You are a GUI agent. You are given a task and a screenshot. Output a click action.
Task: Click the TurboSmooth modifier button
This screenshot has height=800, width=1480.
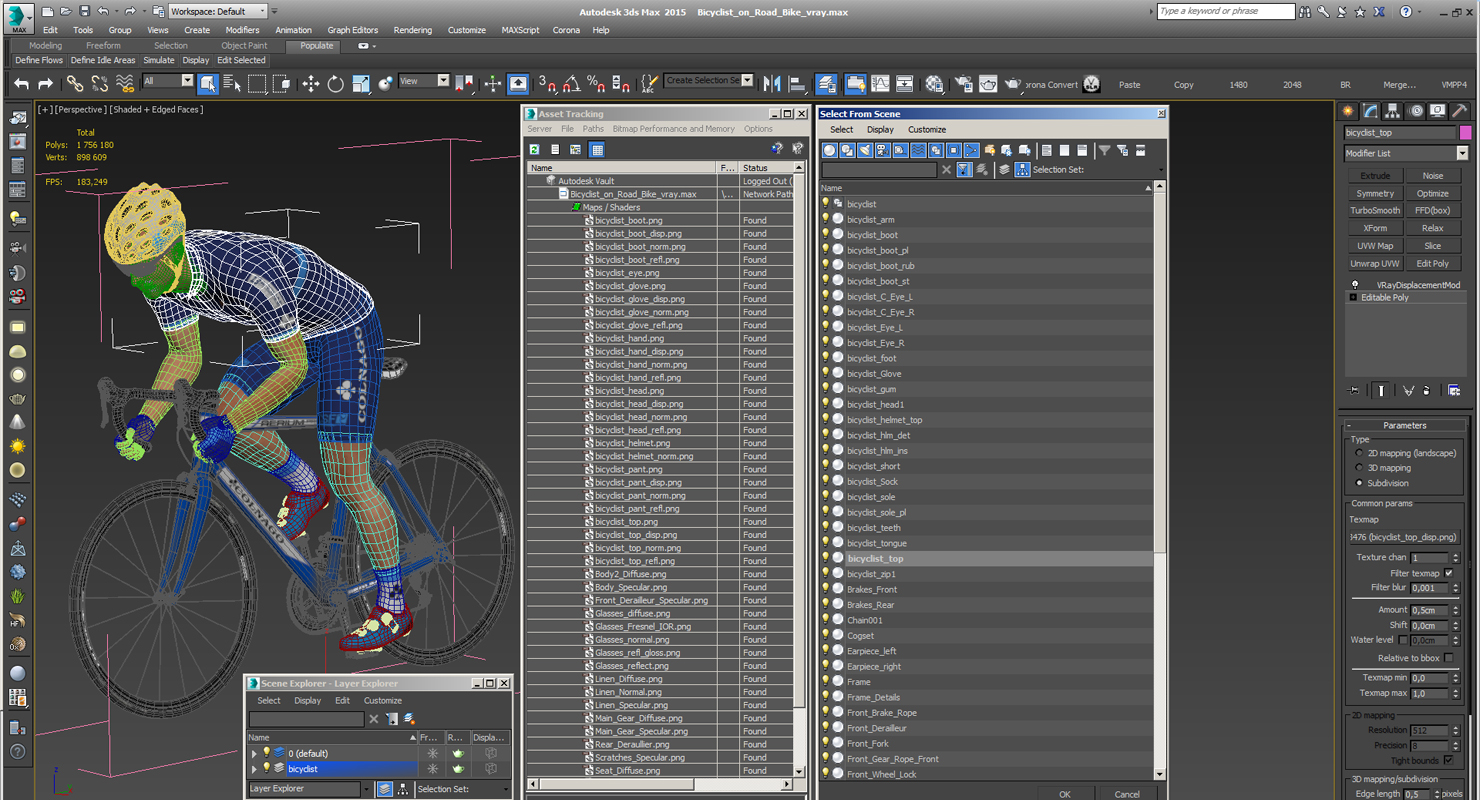[1375, 210]
